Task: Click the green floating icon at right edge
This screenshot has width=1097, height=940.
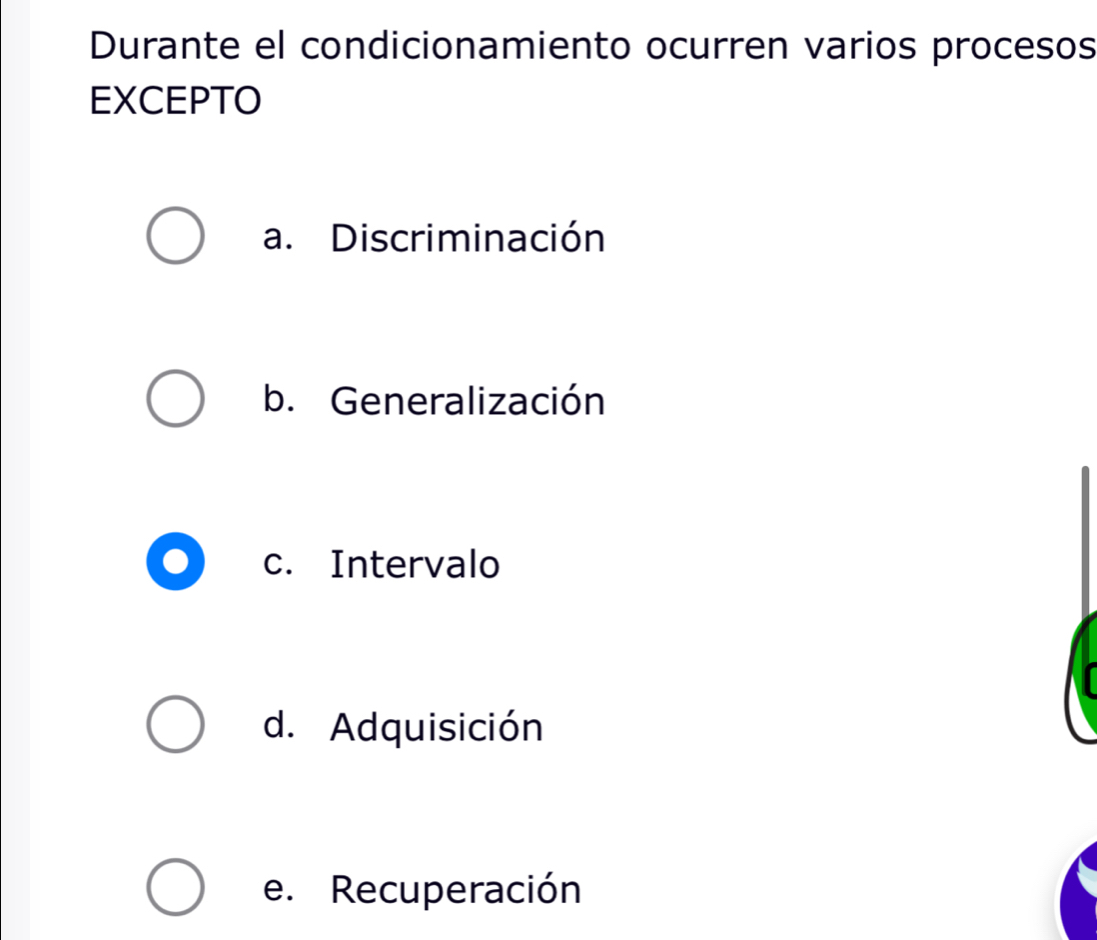Action: [x=1082, y=682]
